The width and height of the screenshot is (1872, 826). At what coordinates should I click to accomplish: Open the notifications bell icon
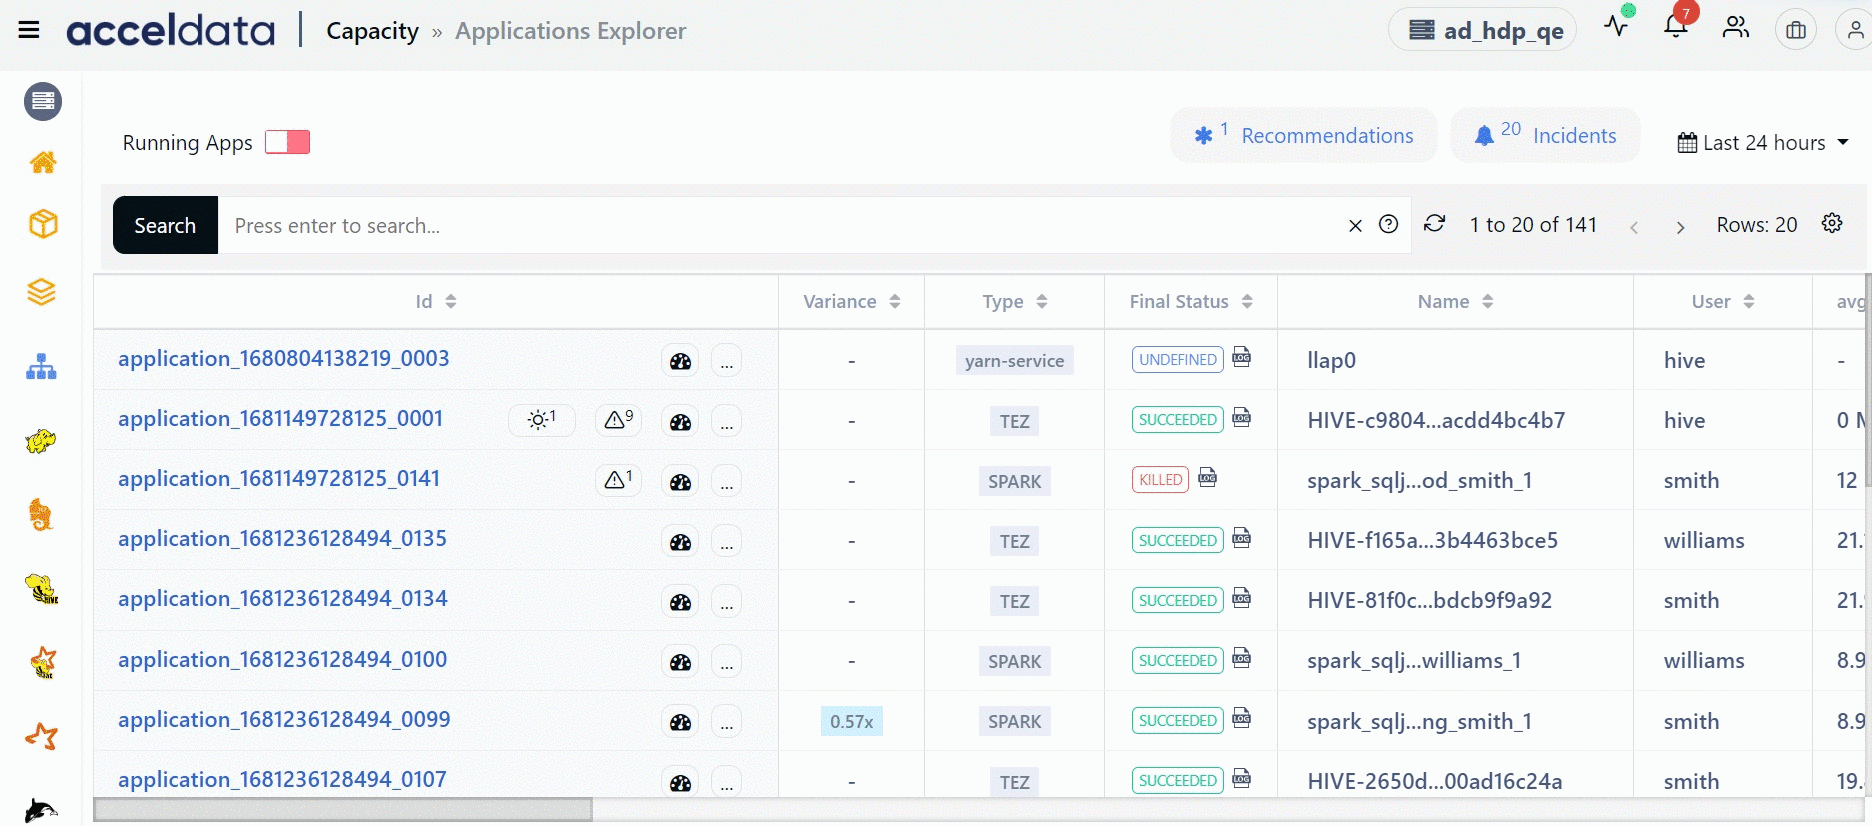click(1677, 26)
